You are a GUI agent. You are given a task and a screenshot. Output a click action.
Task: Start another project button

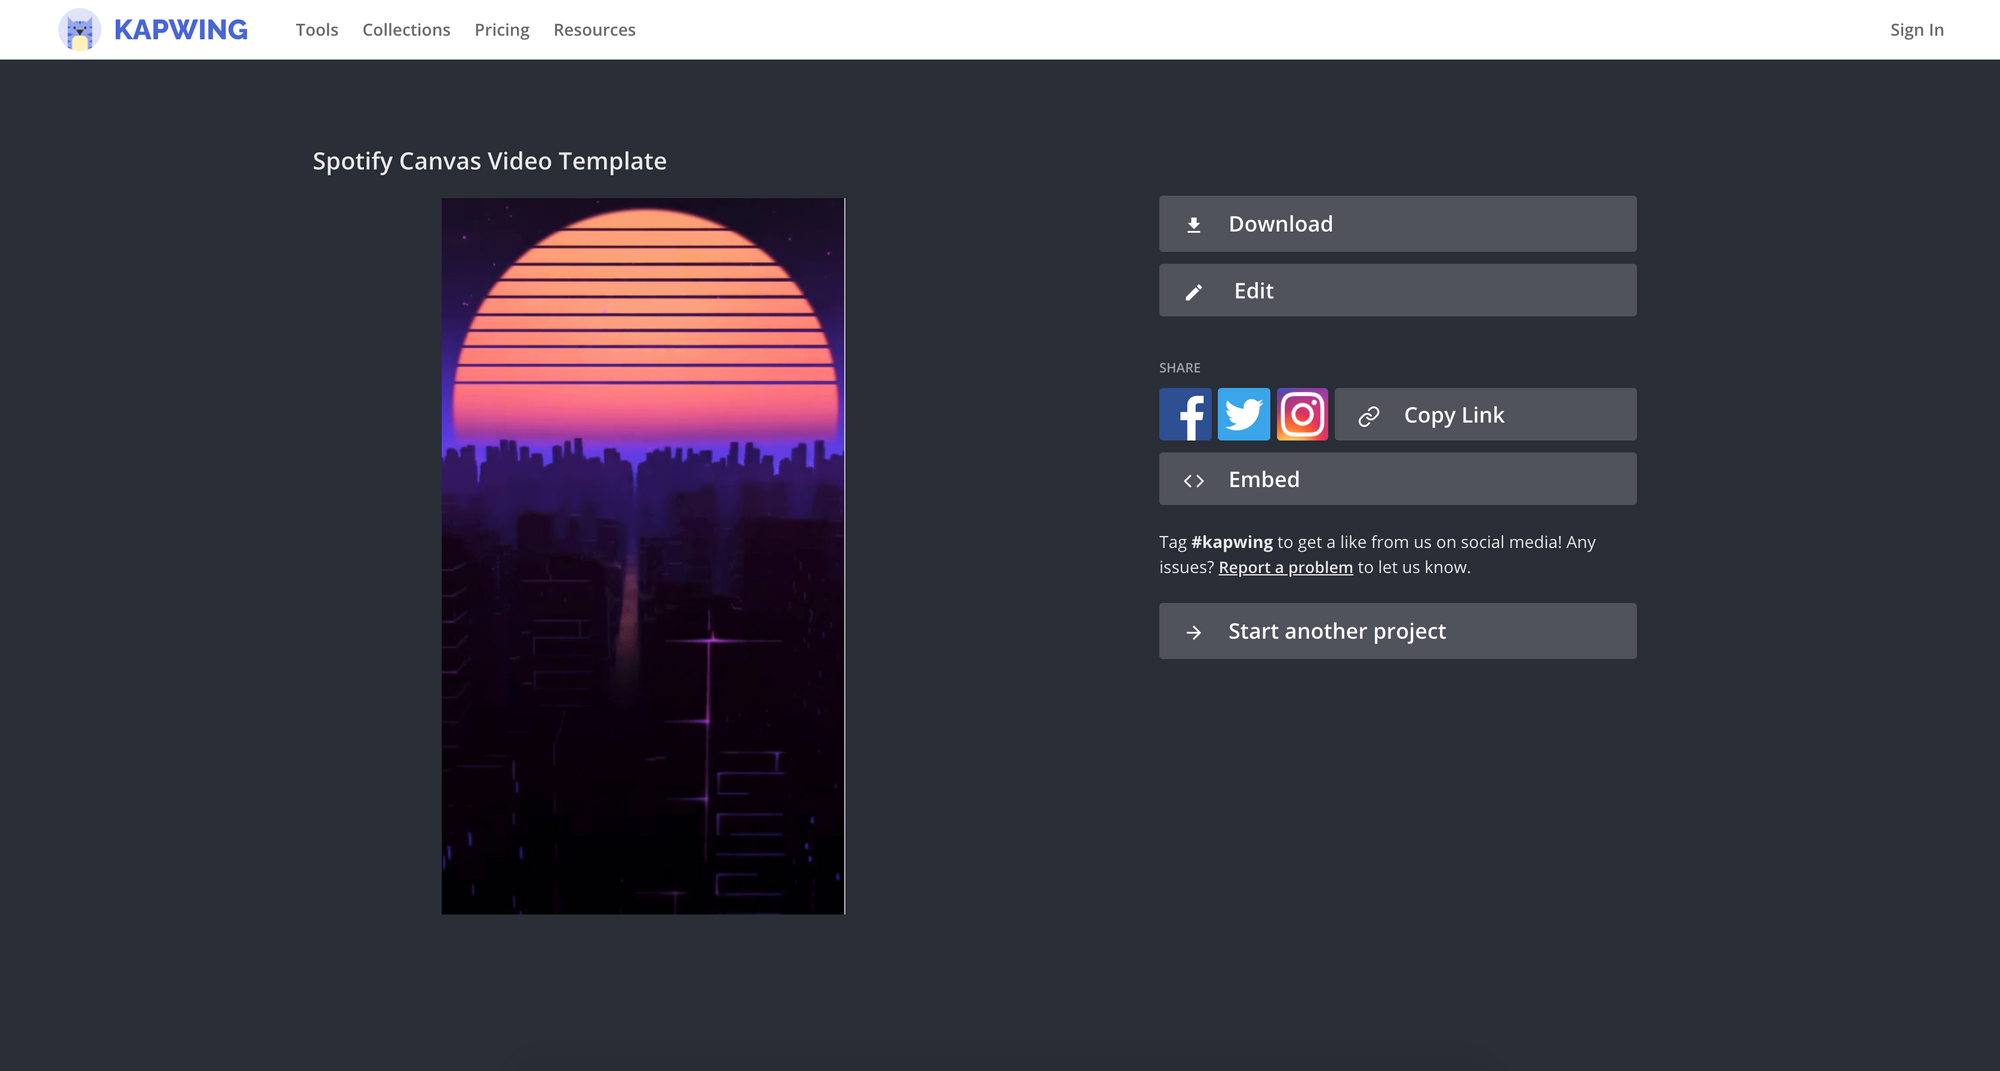[x=1397, y=631]
